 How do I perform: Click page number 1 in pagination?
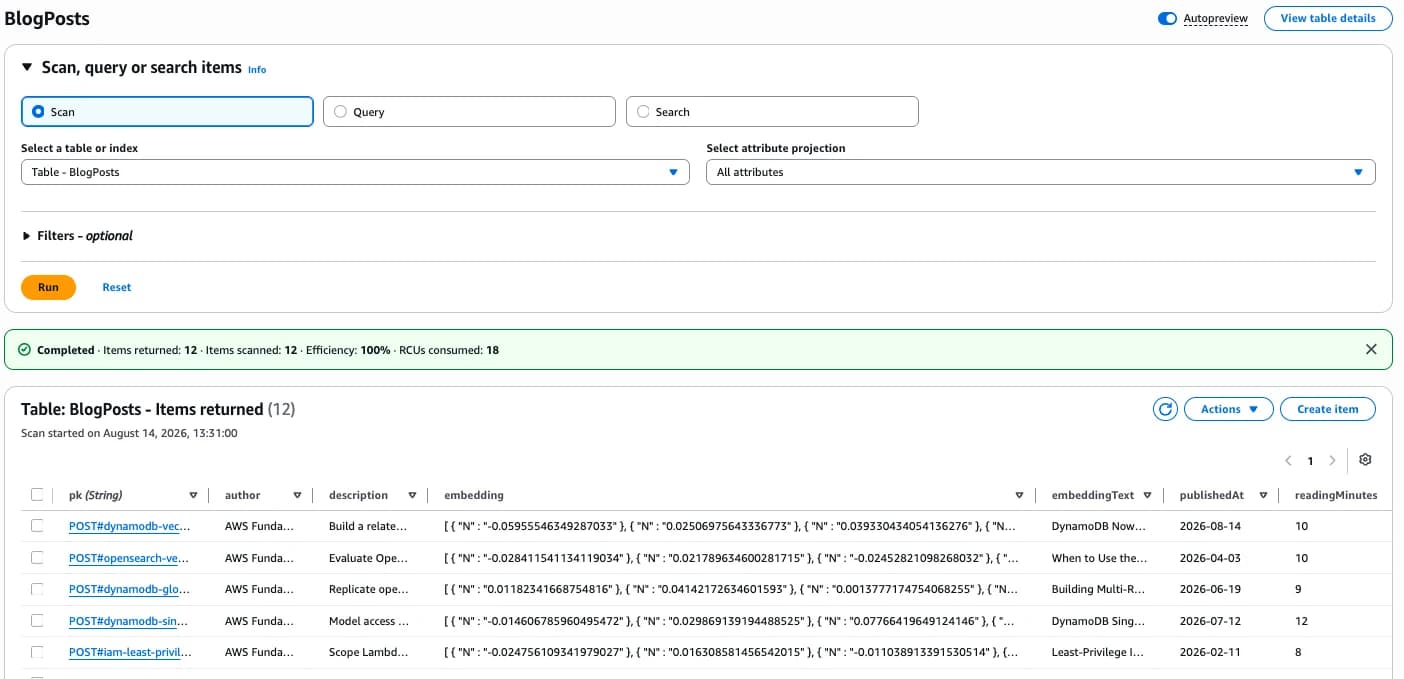1310,461
